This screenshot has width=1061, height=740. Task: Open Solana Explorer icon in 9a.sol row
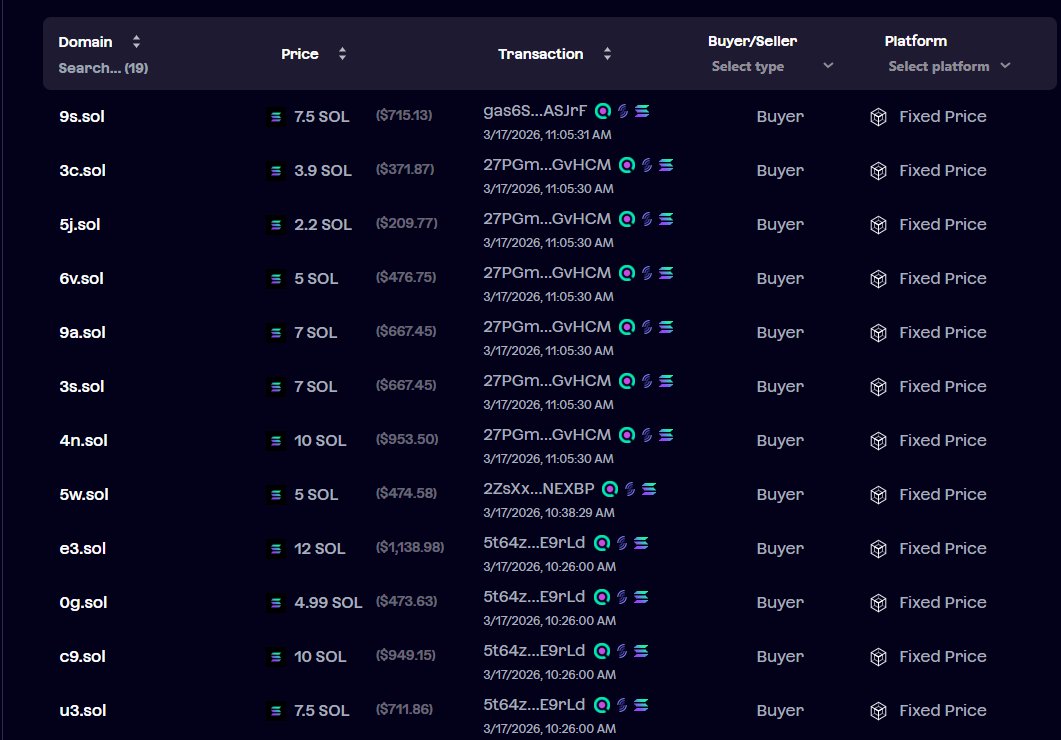click(x=666, y=327)
